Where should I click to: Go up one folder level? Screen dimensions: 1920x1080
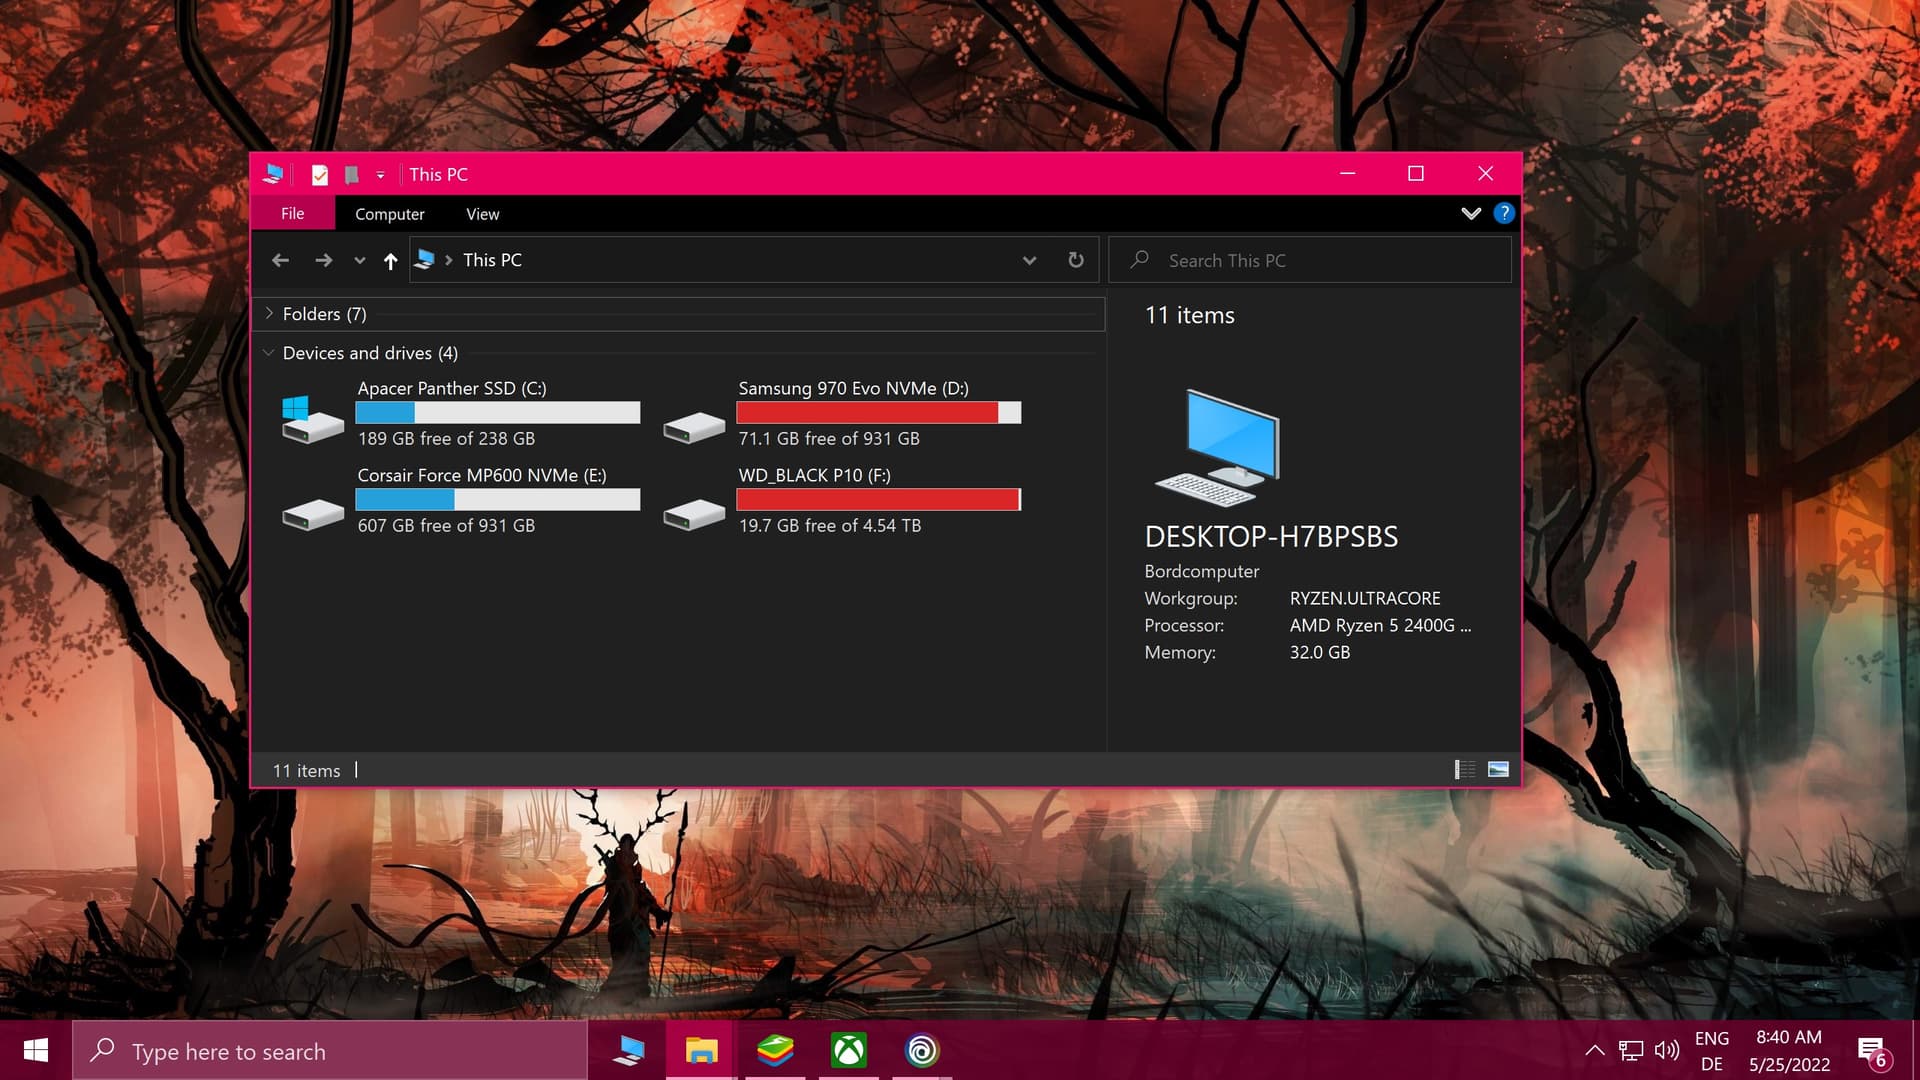tap(390, 260)
